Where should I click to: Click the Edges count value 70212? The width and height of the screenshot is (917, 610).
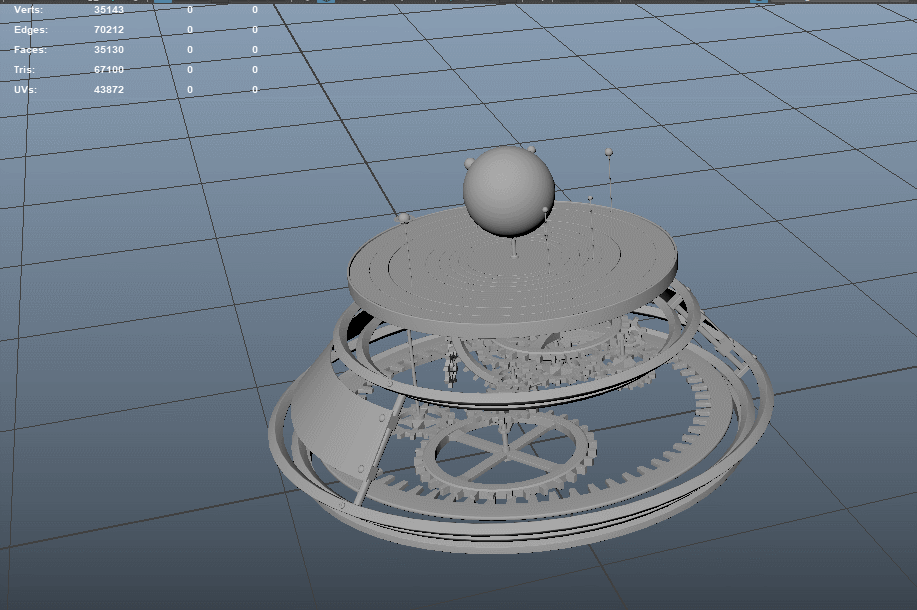[x=109, y=29]
